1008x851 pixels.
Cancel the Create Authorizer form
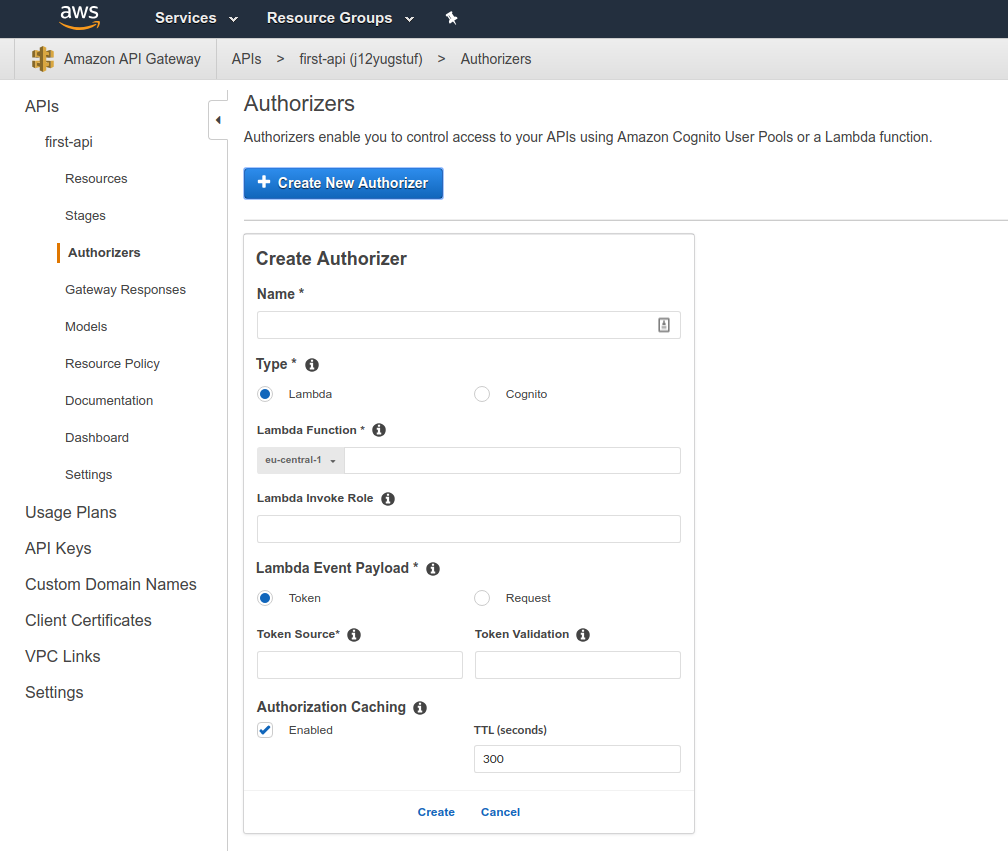coord(500,812)
